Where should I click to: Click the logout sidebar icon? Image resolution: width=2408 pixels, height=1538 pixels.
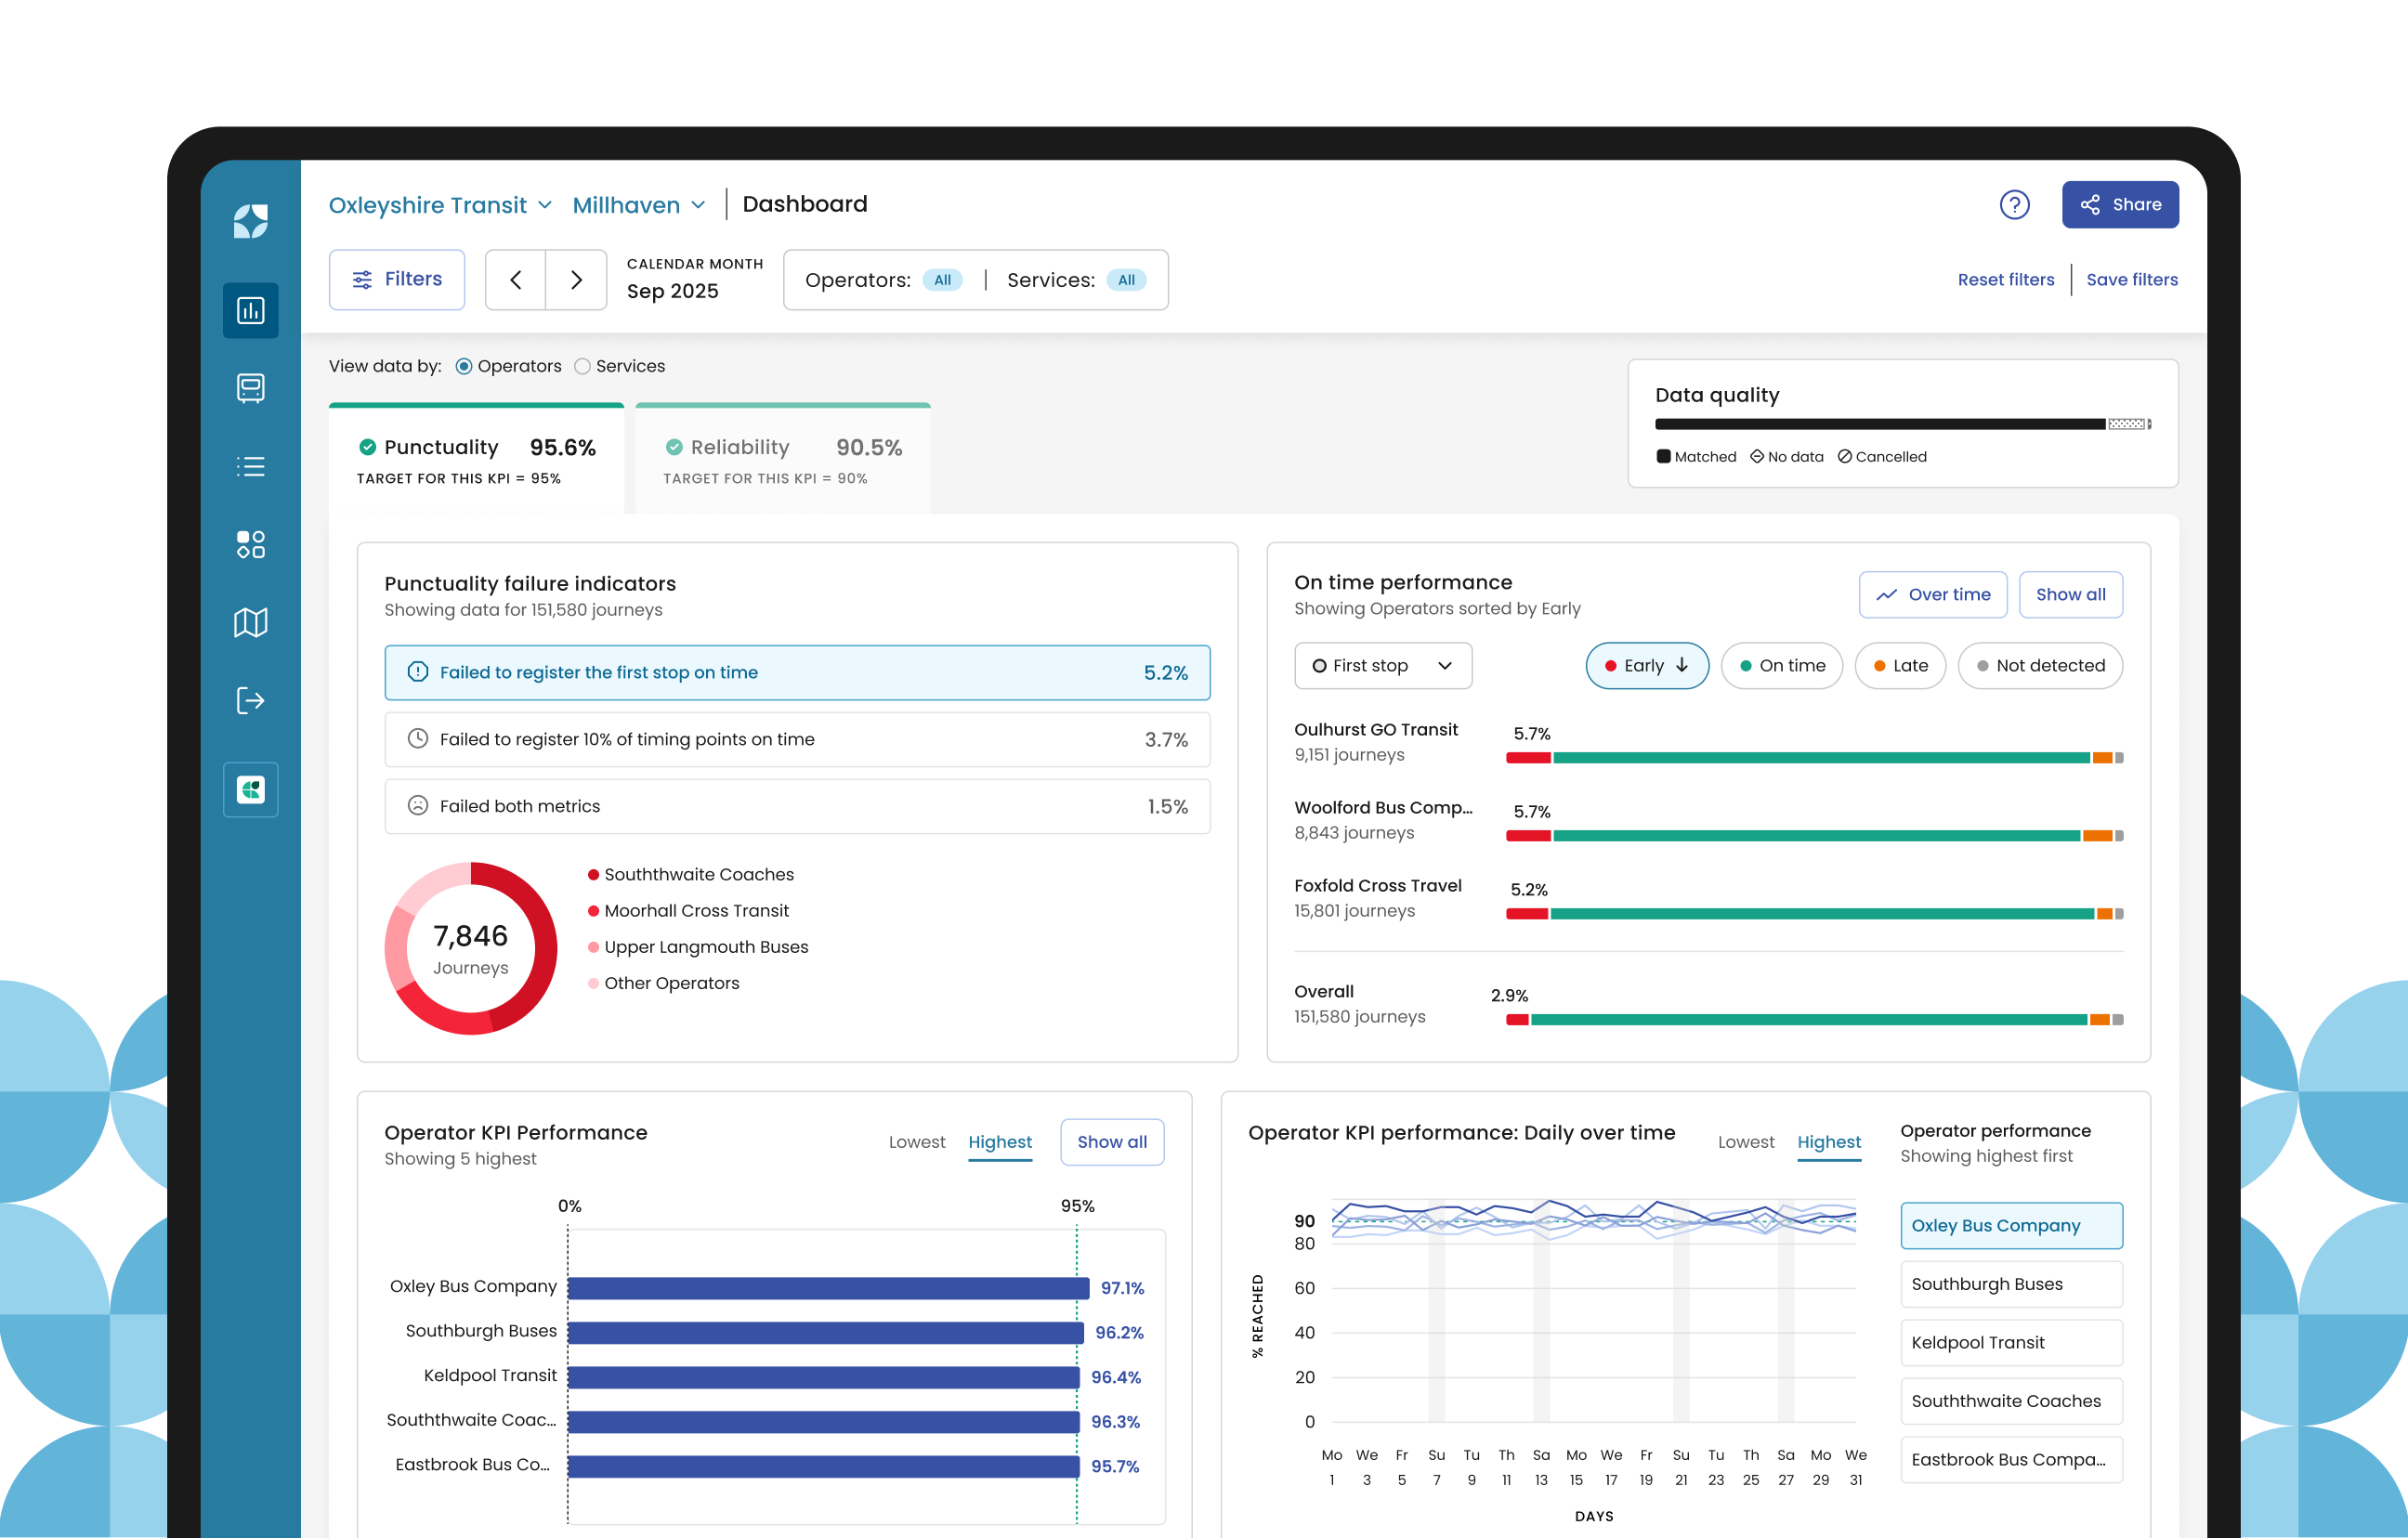[x=250, y=700]
